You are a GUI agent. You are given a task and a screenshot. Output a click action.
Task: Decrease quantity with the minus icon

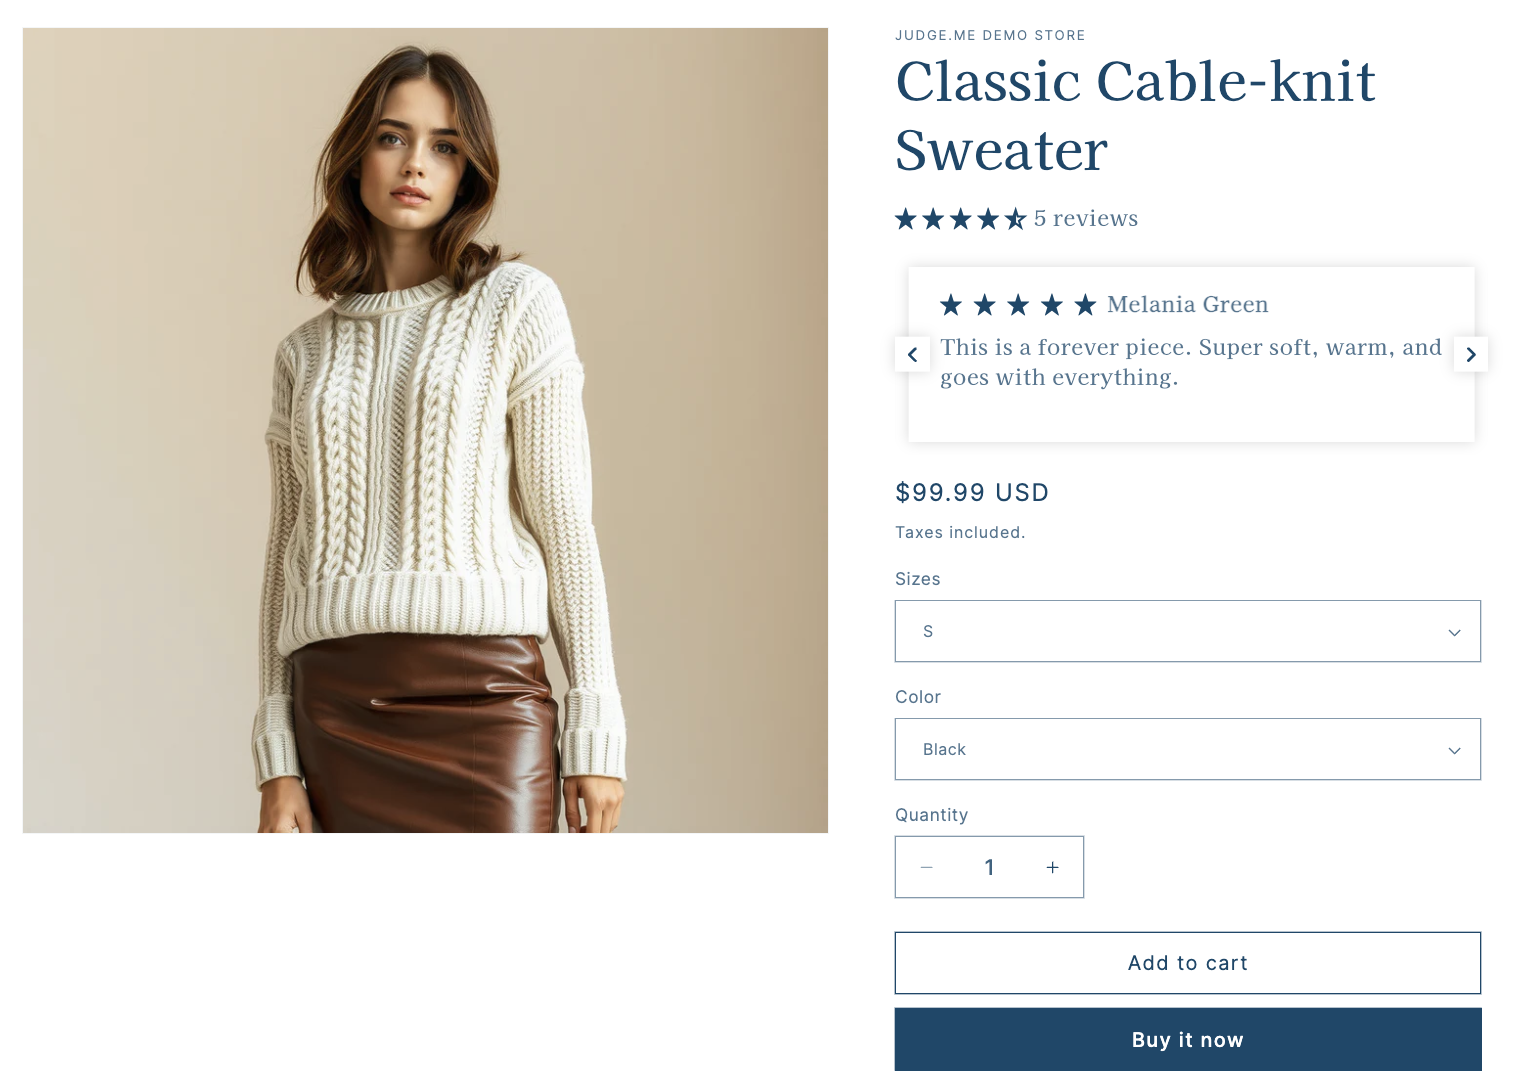click(927, 868)
